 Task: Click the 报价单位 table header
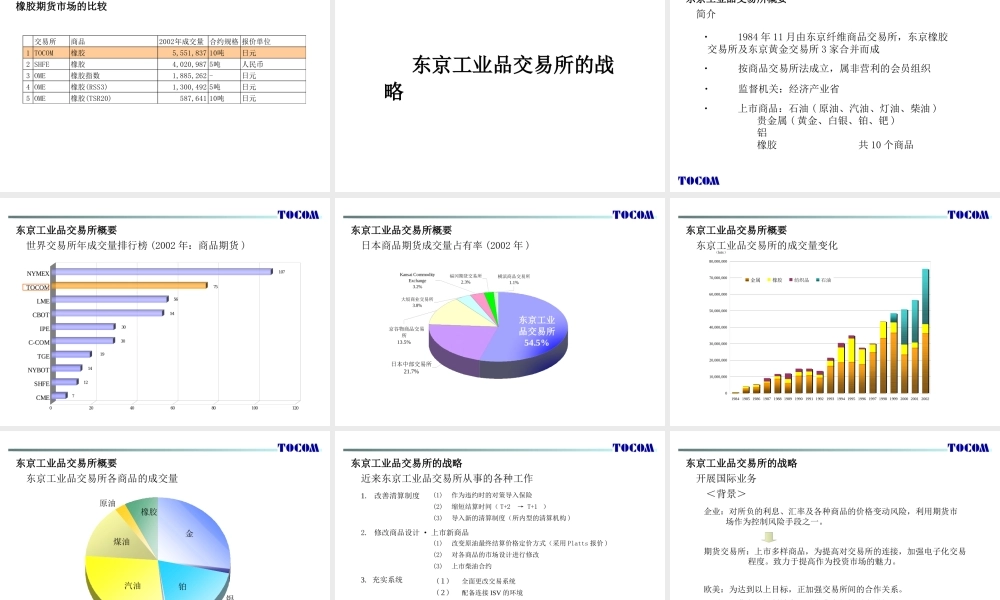(272, 41)
